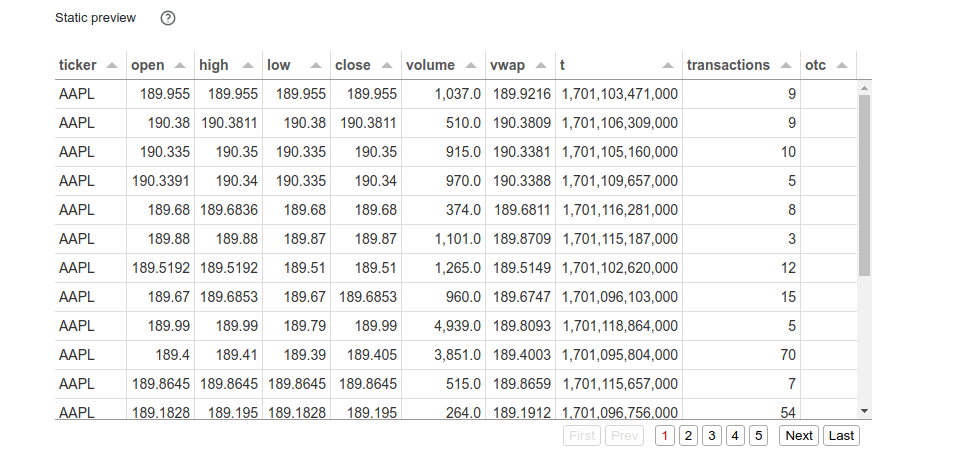Click the help icon beside Static preview
This screenshot has height=456, width=972.
tap(168, 18)
